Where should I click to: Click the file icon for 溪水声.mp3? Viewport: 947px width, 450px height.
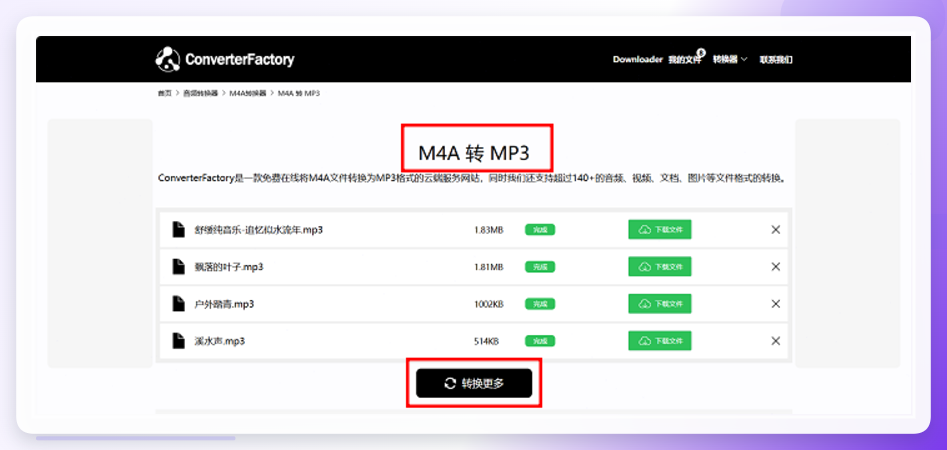point(178,341)
